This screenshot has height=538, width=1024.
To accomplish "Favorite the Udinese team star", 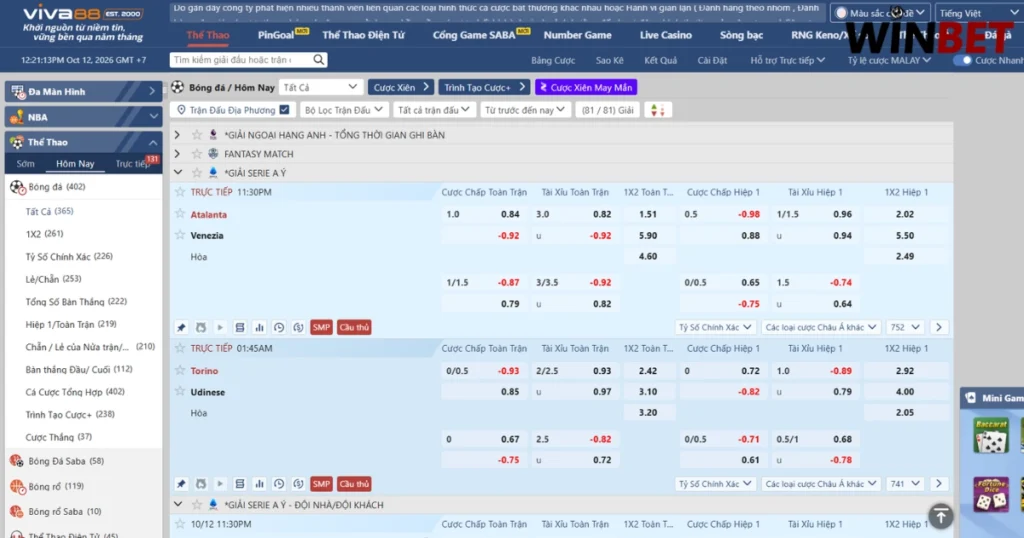I will [180, 391].
